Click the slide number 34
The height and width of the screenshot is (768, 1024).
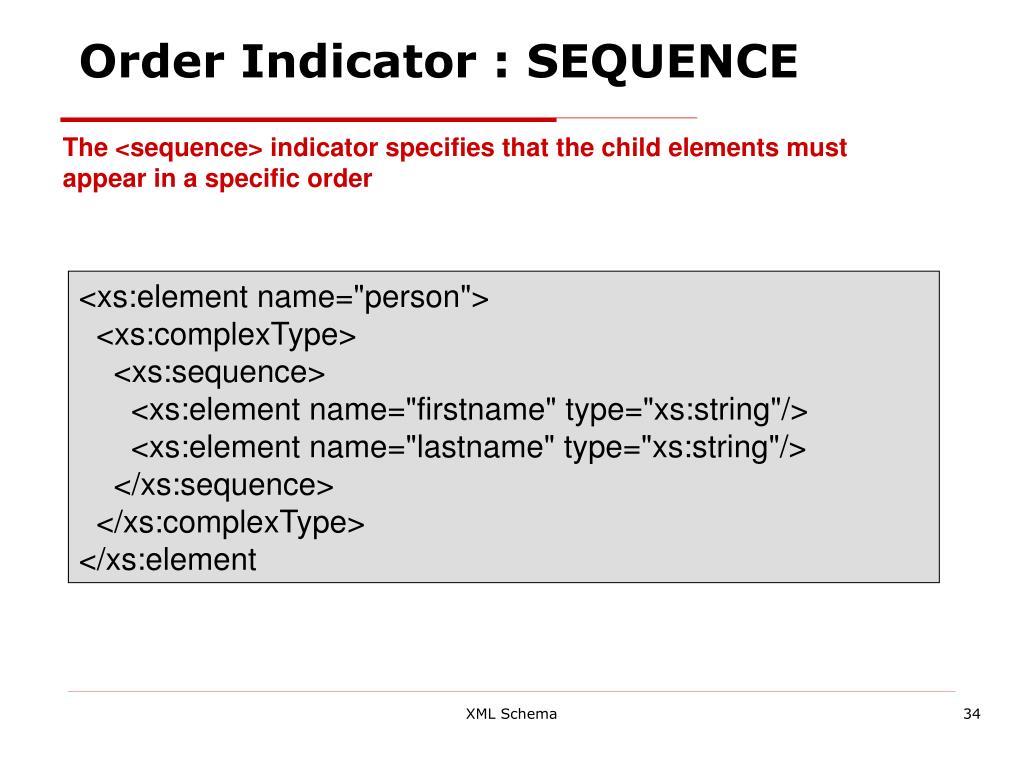(972, 714)
